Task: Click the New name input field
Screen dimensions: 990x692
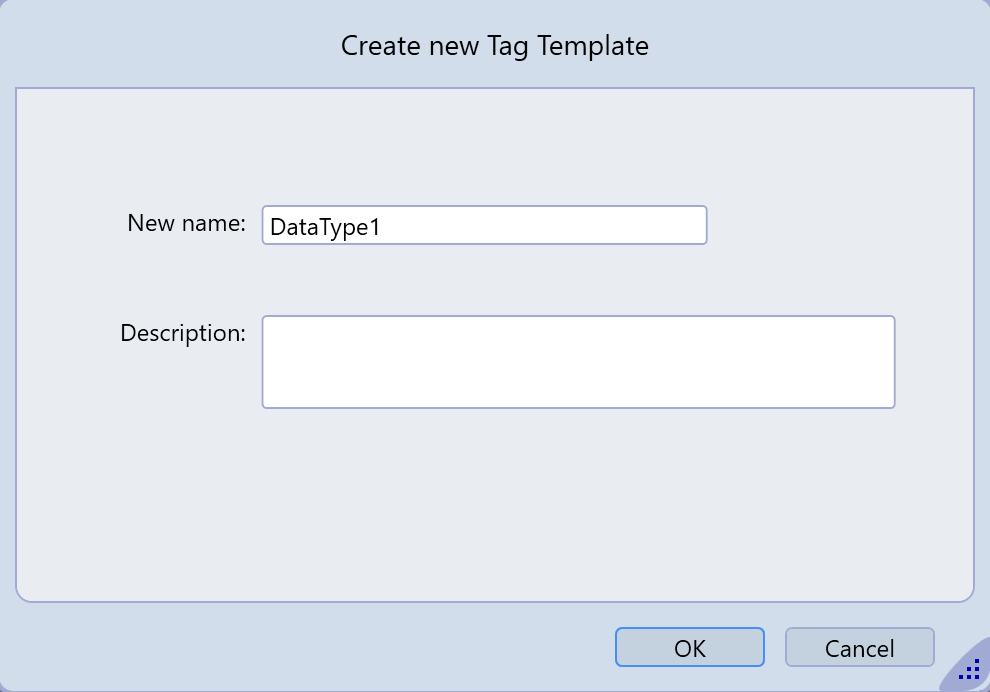Action: click(x=484, y=225)
